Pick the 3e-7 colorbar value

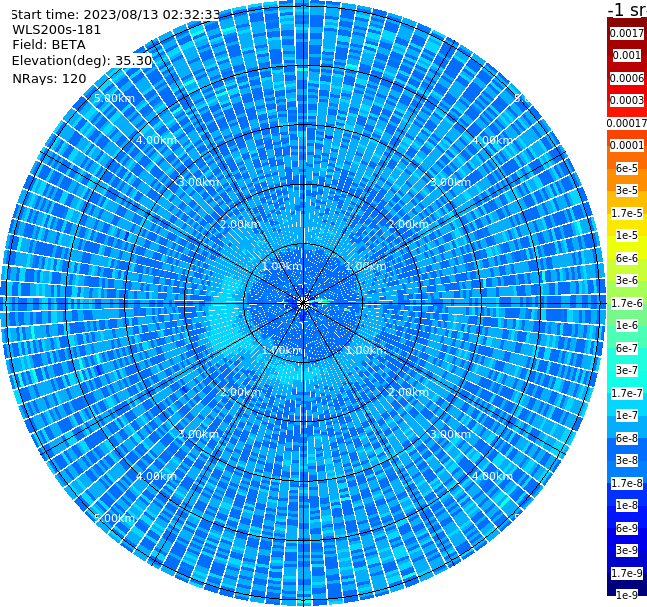point(627,370)
